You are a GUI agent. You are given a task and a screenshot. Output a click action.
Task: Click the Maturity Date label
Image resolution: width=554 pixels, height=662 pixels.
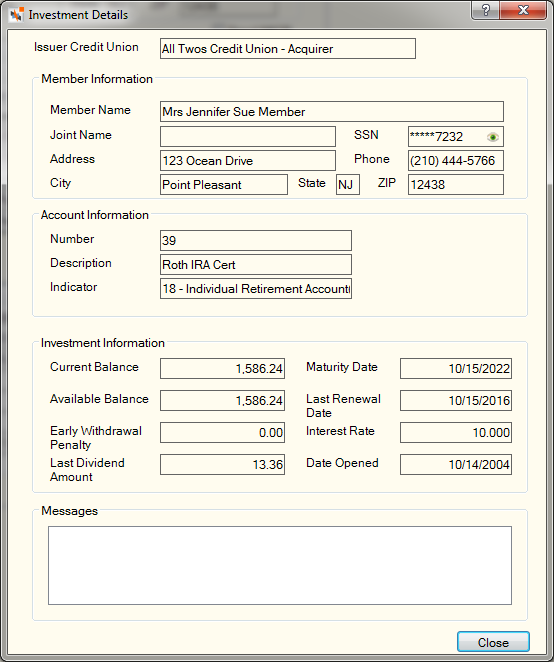(x=342, y=367)
